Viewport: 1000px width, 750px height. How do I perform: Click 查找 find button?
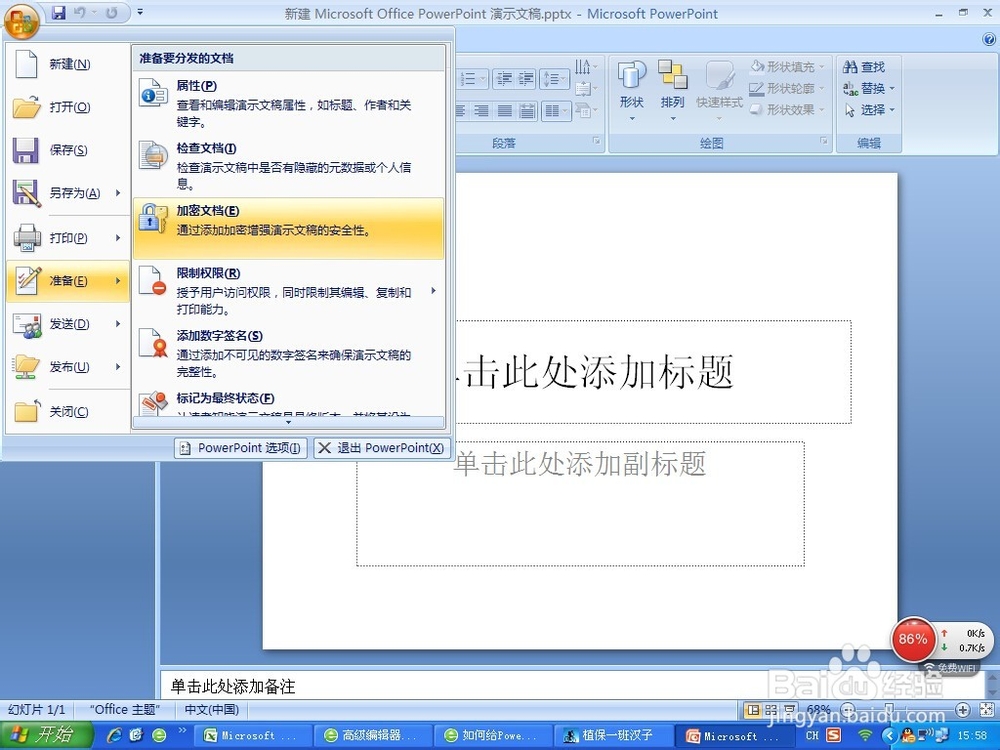click(864, 66)
